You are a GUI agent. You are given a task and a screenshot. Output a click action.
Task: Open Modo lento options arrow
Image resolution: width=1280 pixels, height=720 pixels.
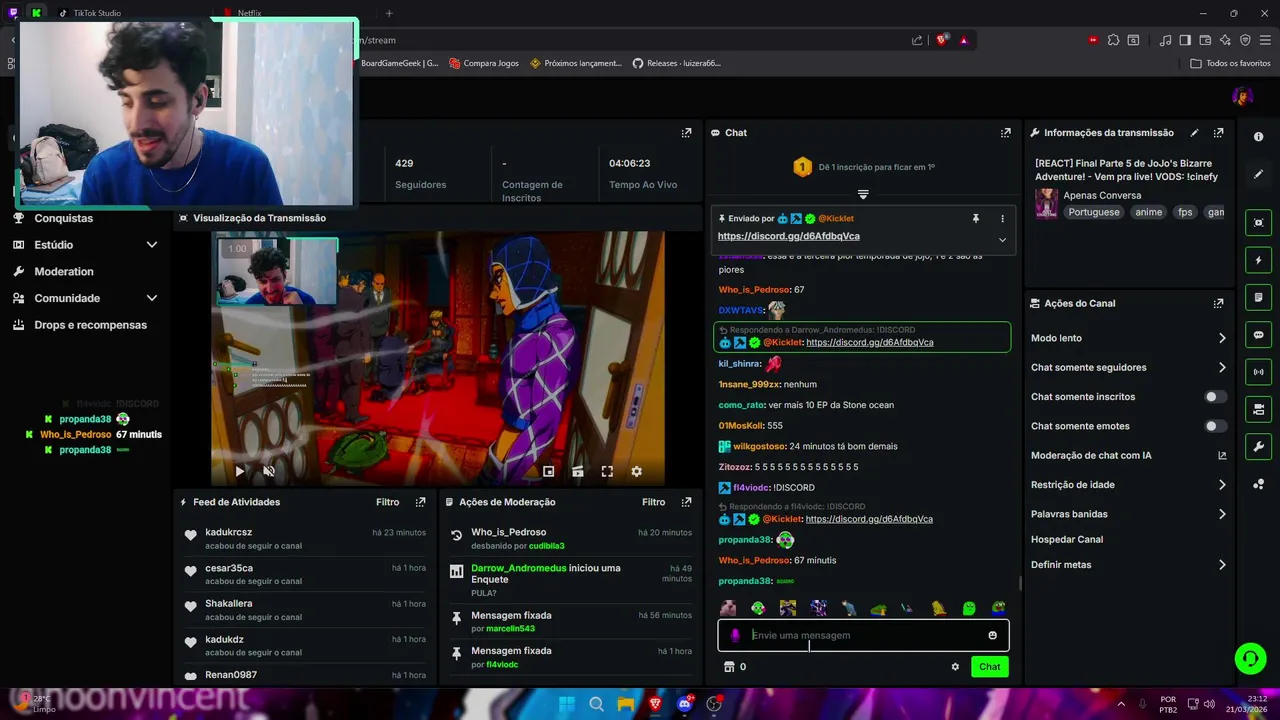1222,338
